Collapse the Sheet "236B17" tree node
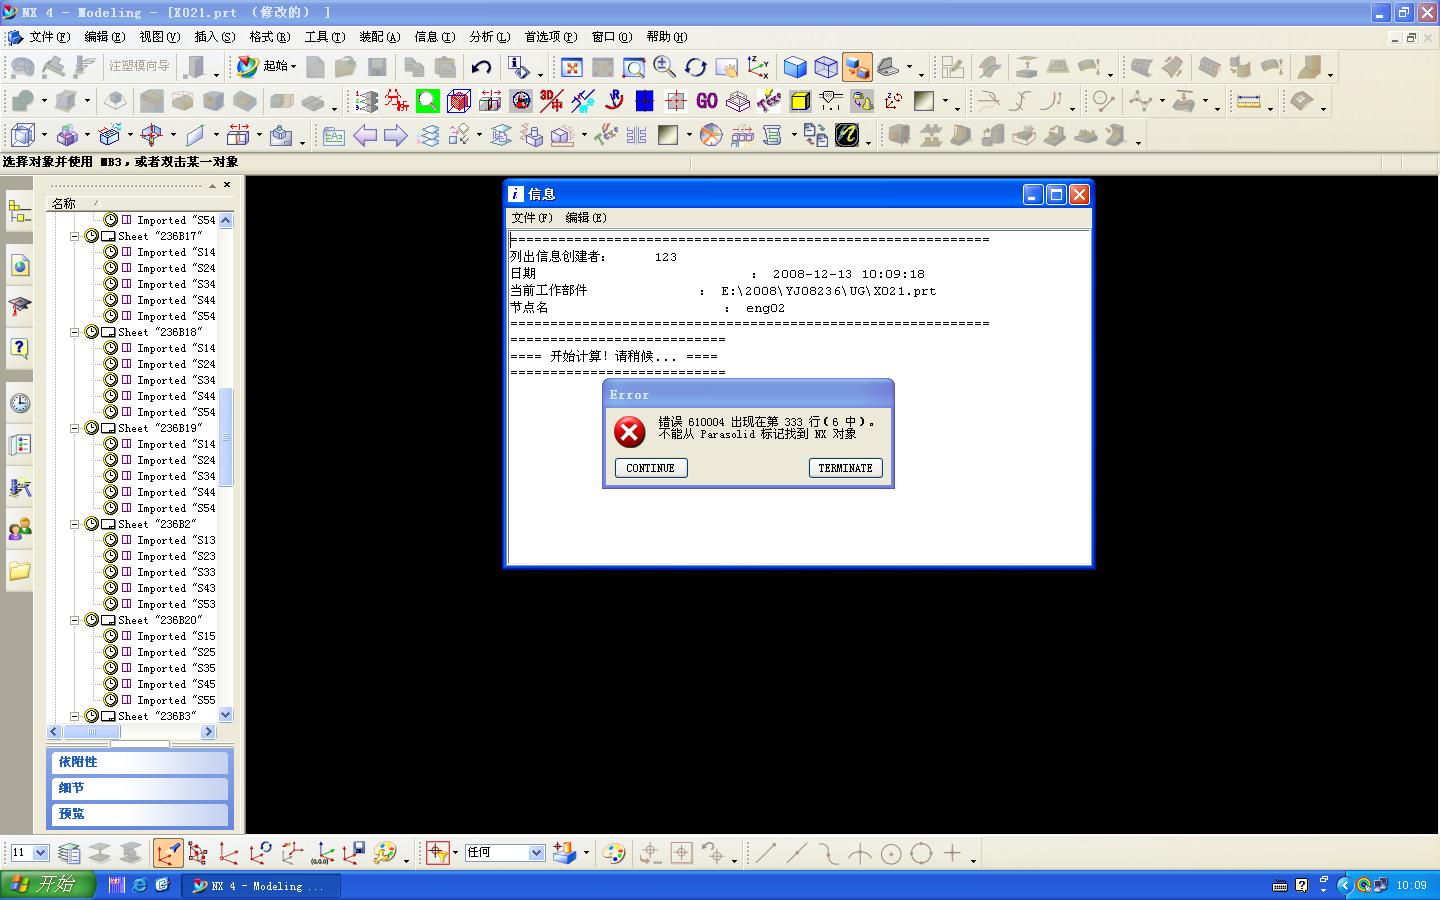This screenshot has width=1440, height=900. (x=74, y=236)
